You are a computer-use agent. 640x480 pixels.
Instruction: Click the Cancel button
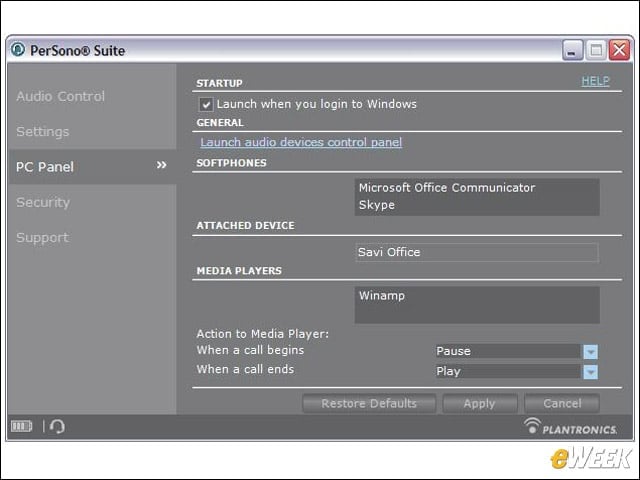tap(562, 403)
